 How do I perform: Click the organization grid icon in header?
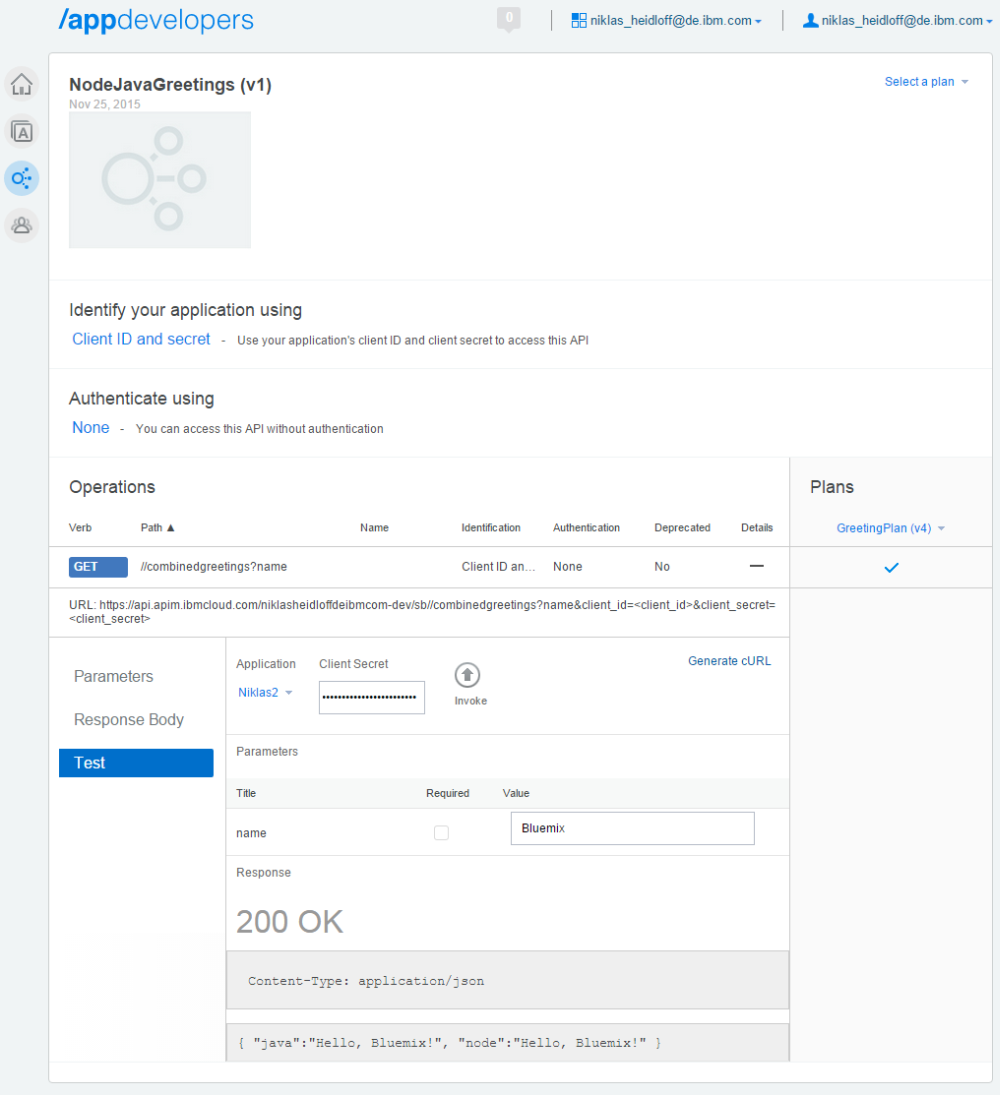[579, 21]
